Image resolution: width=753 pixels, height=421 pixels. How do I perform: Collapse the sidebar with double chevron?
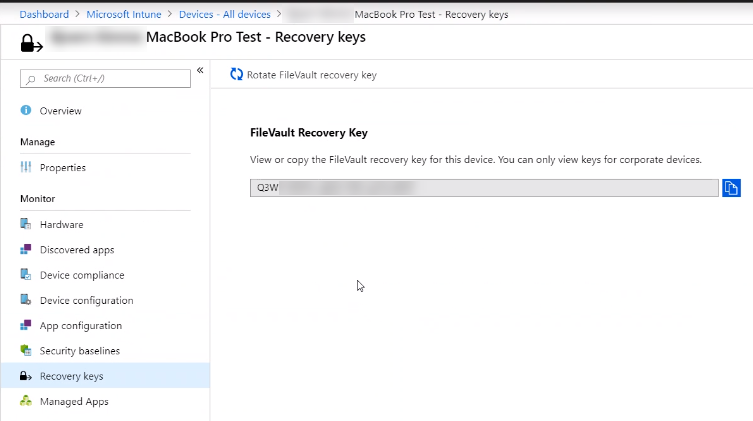[x=200, y=70]
